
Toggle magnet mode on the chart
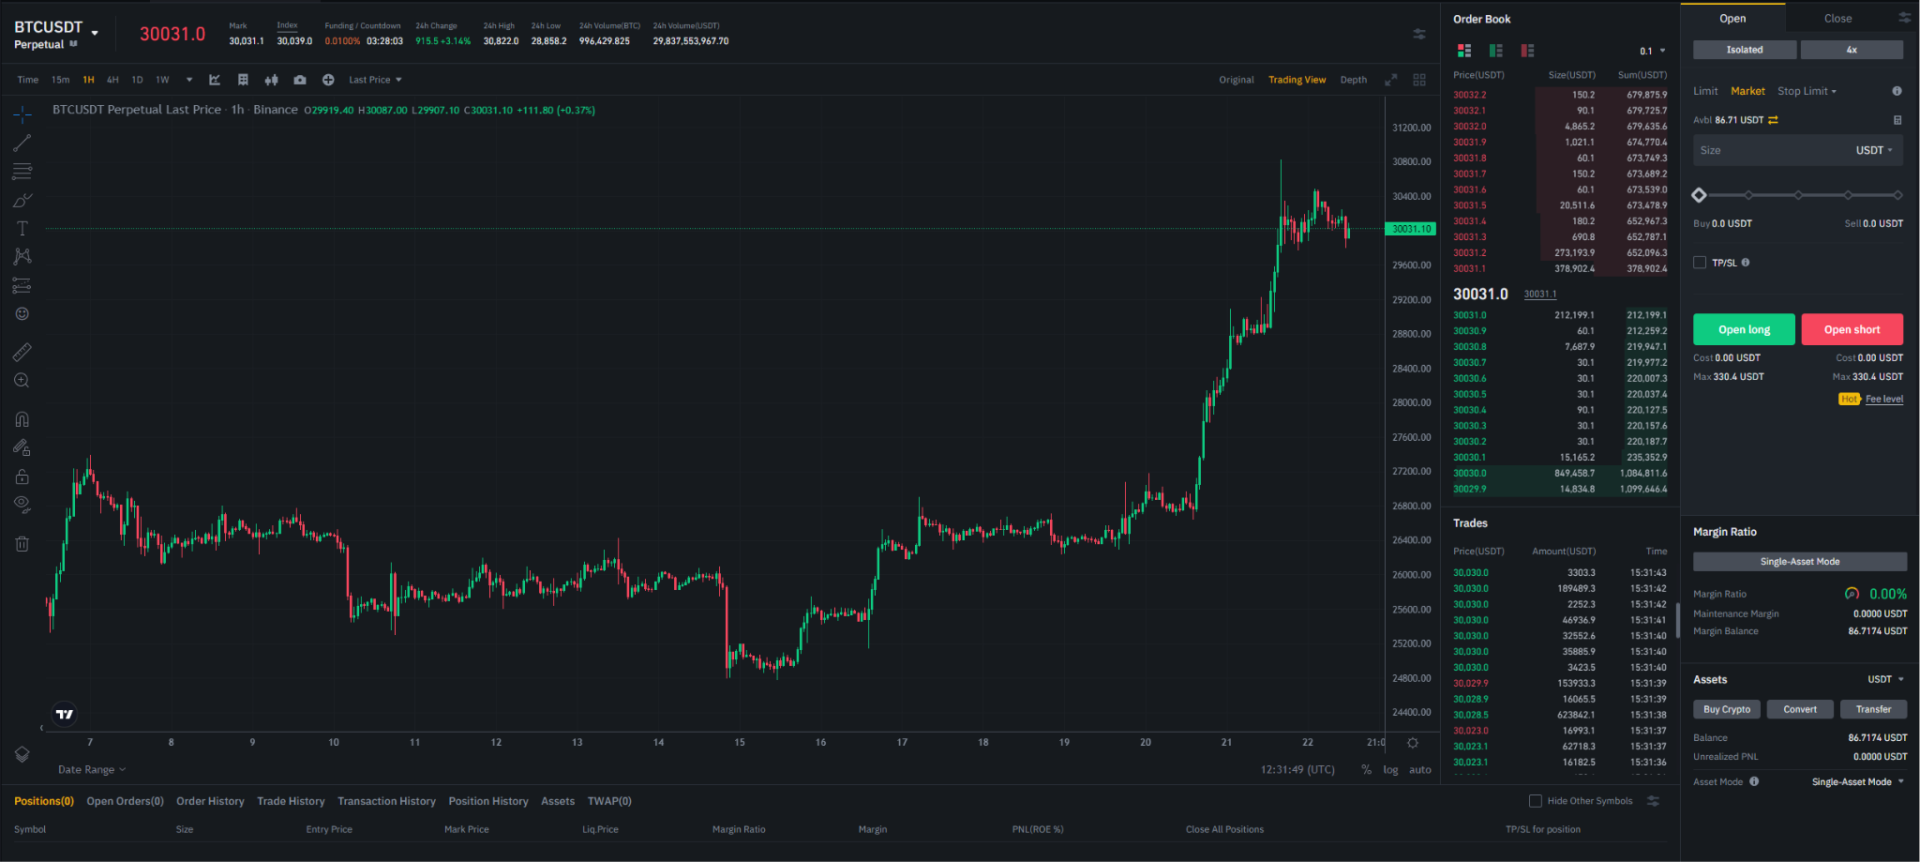pos(22,419)
